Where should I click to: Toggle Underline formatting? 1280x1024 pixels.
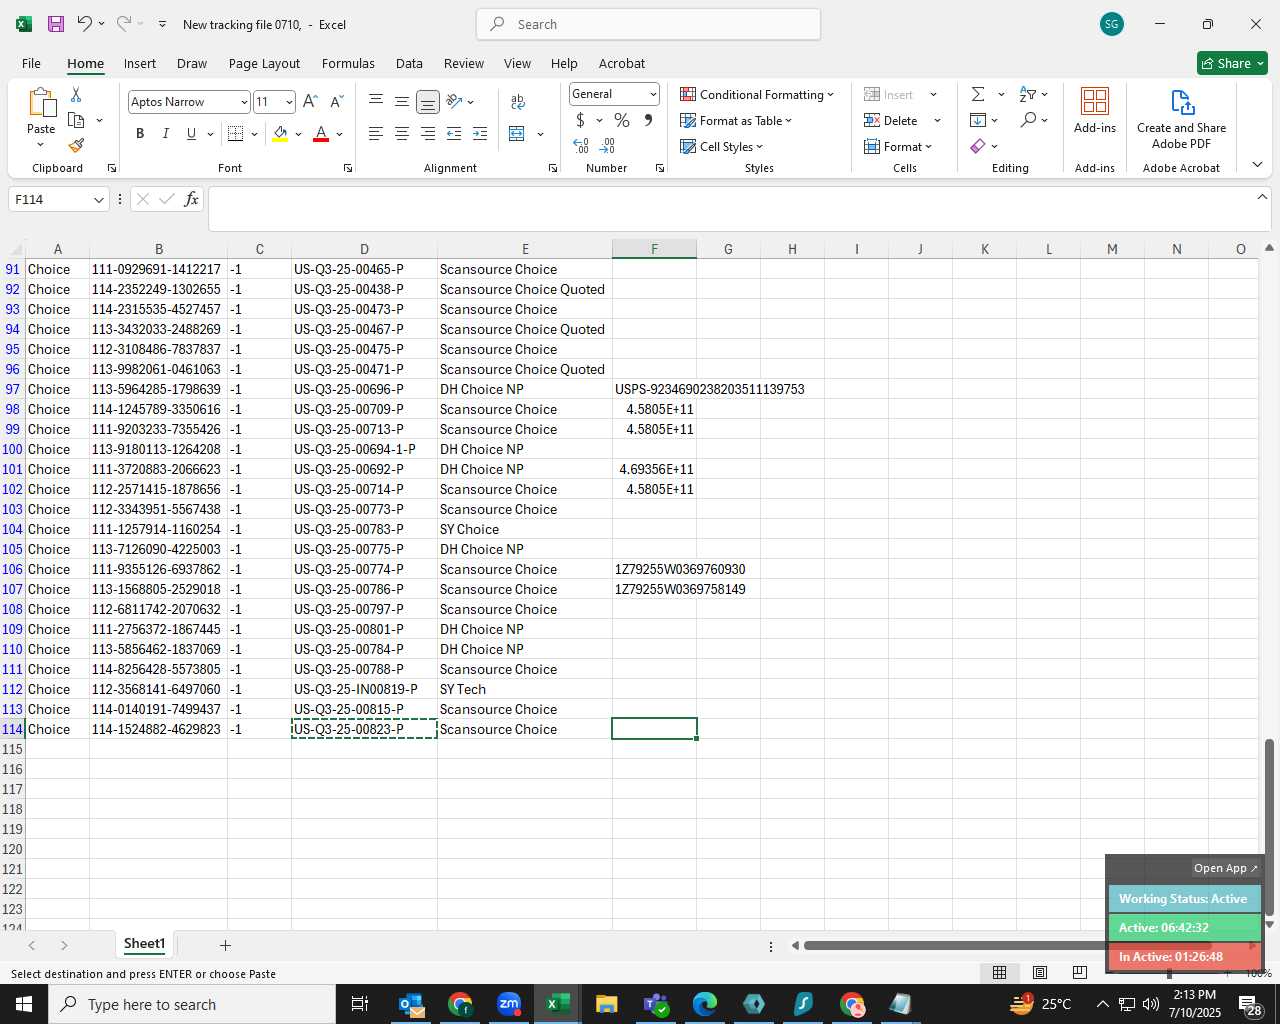click(191, 133)
